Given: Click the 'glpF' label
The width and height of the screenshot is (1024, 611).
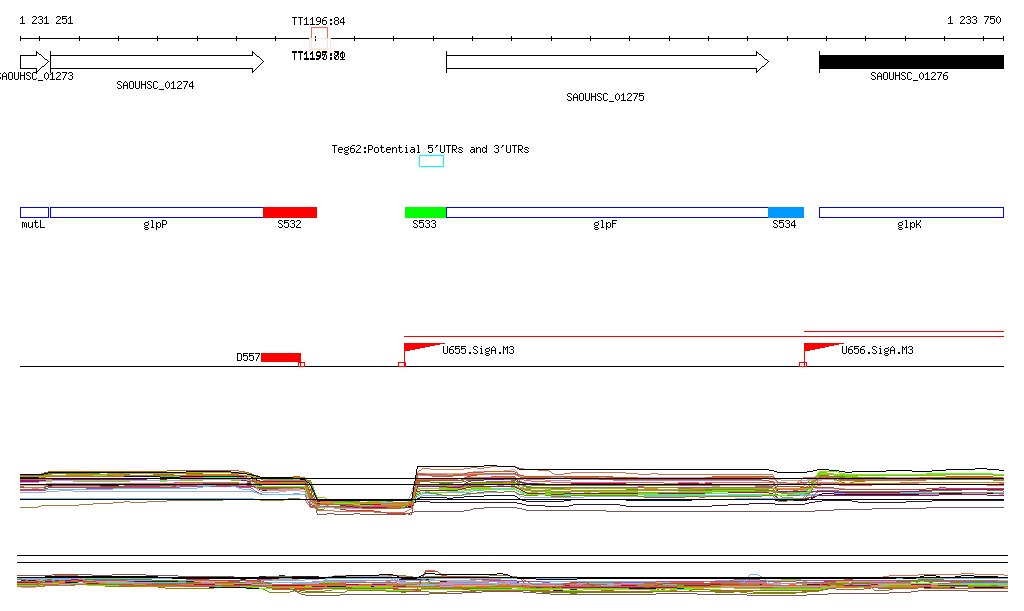Looking at the screenshot, I should (x=605, y=225).
